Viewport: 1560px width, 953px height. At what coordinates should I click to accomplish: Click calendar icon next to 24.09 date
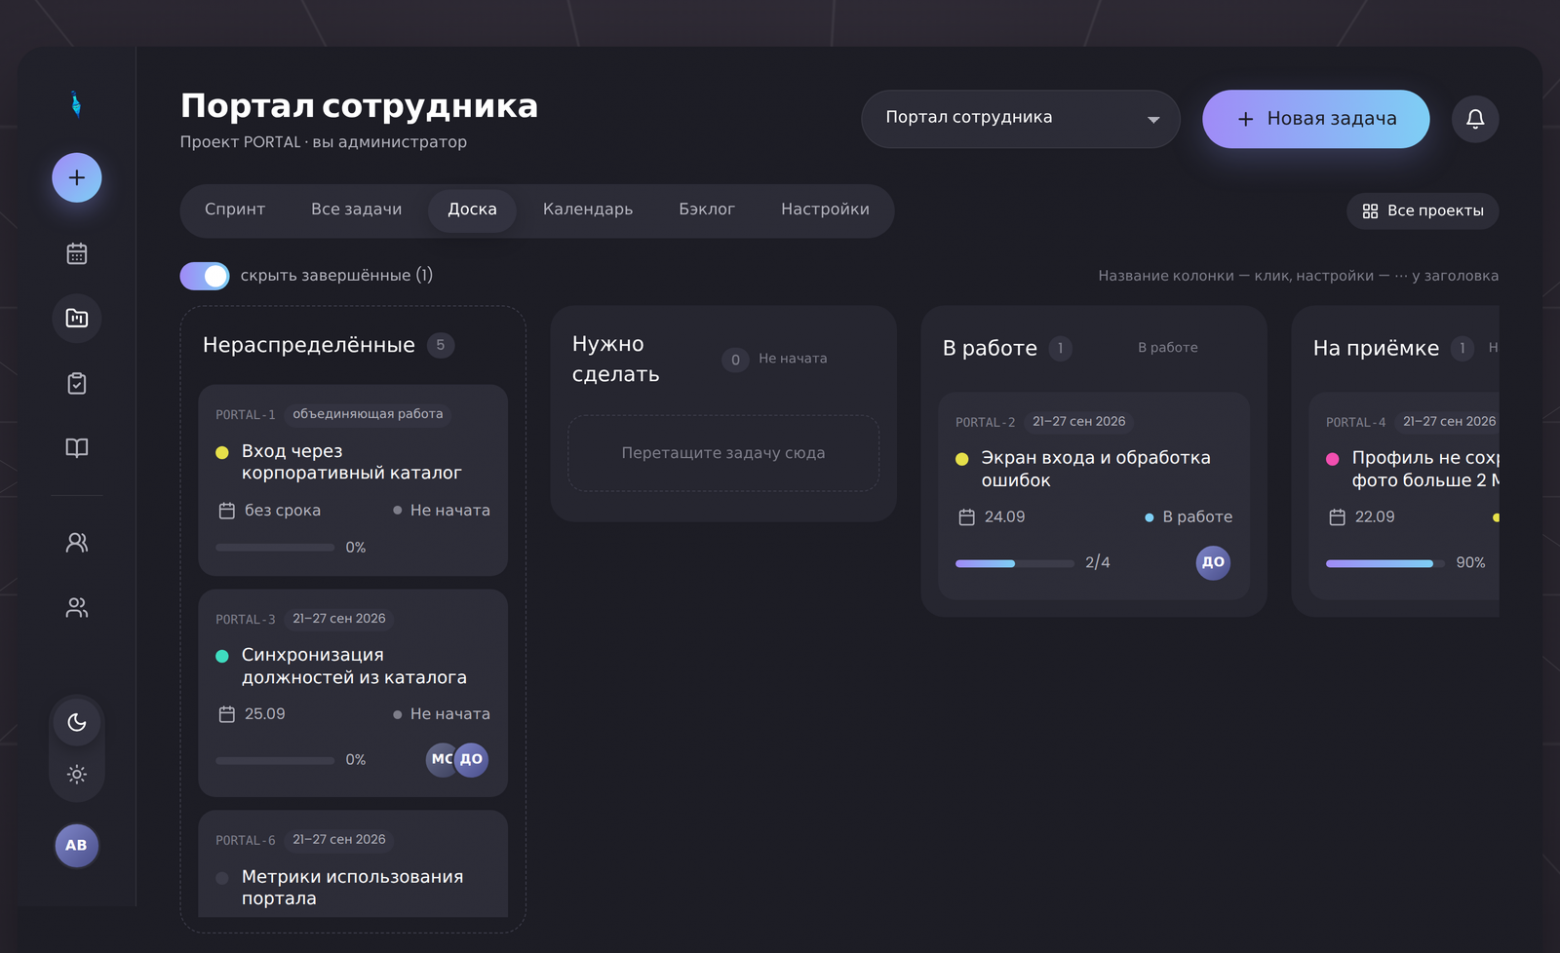click(x=966, y=517)
